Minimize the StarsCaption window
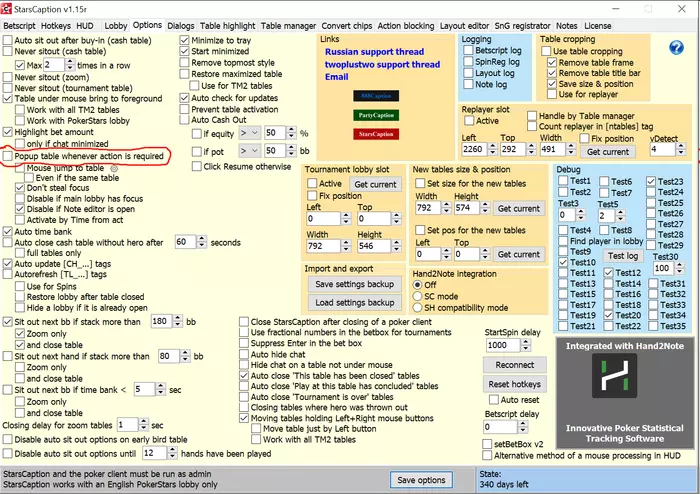The height and width of the screenshot is (494, 700). [616, 9]
